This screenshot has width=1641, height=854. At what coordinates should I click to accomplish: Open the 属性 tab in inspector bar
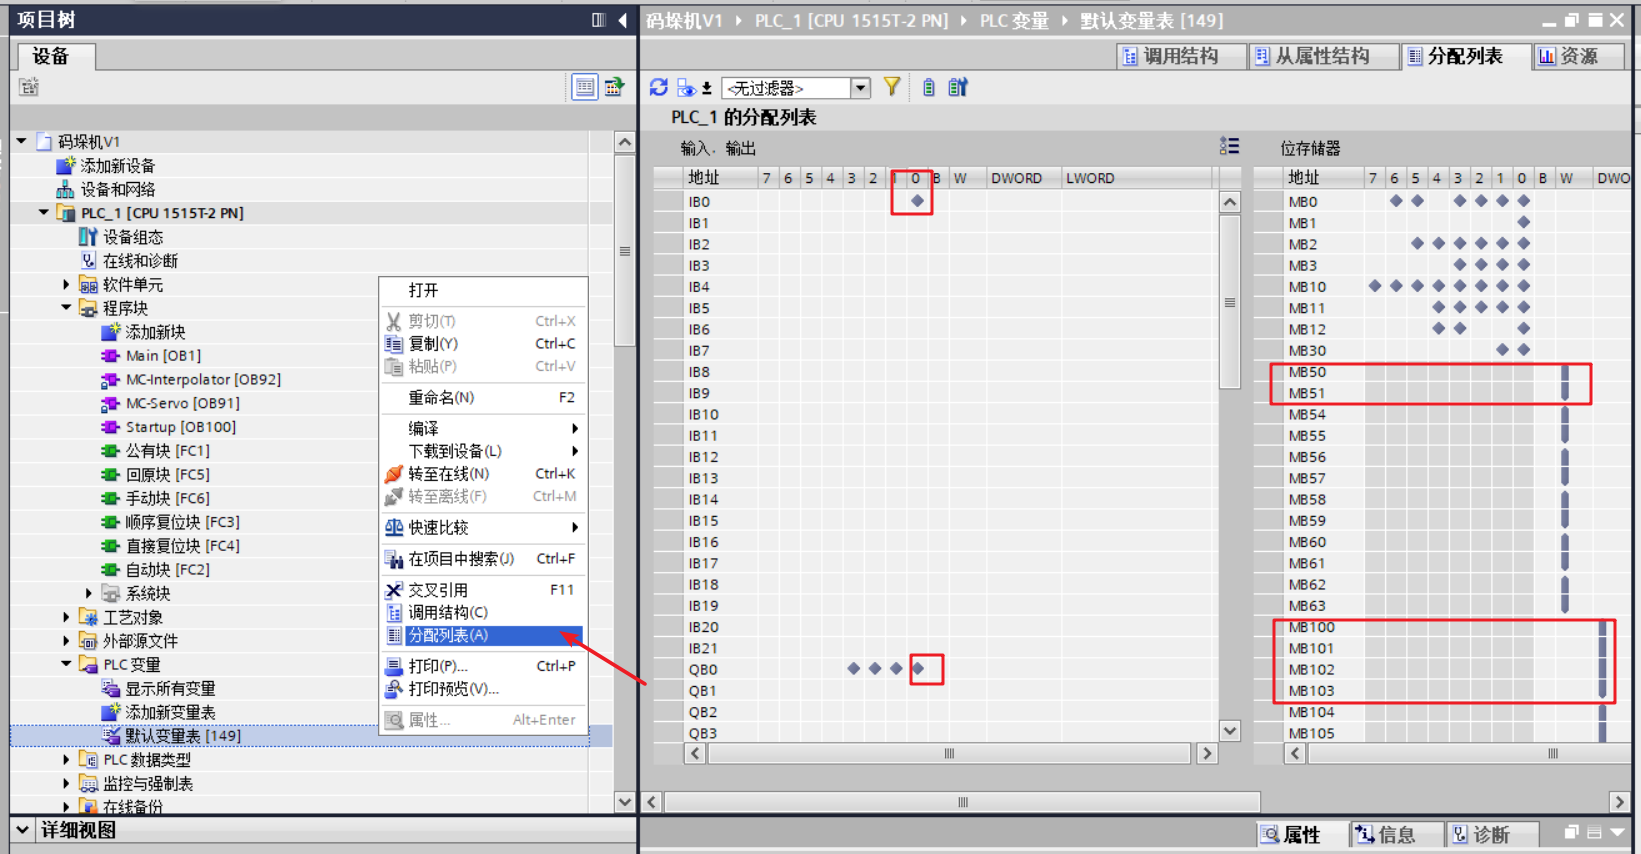click(x=1300, y=834)
